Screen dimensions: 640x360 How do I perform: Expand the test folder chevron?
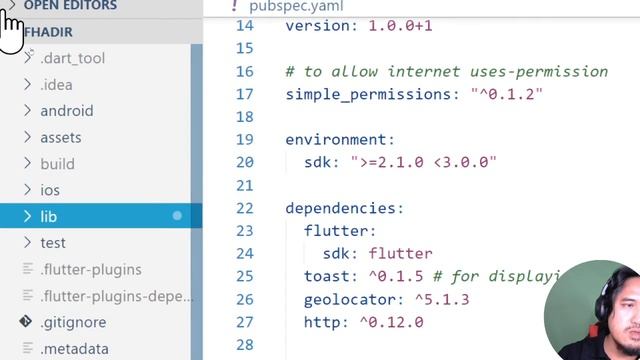click(27, 242)
